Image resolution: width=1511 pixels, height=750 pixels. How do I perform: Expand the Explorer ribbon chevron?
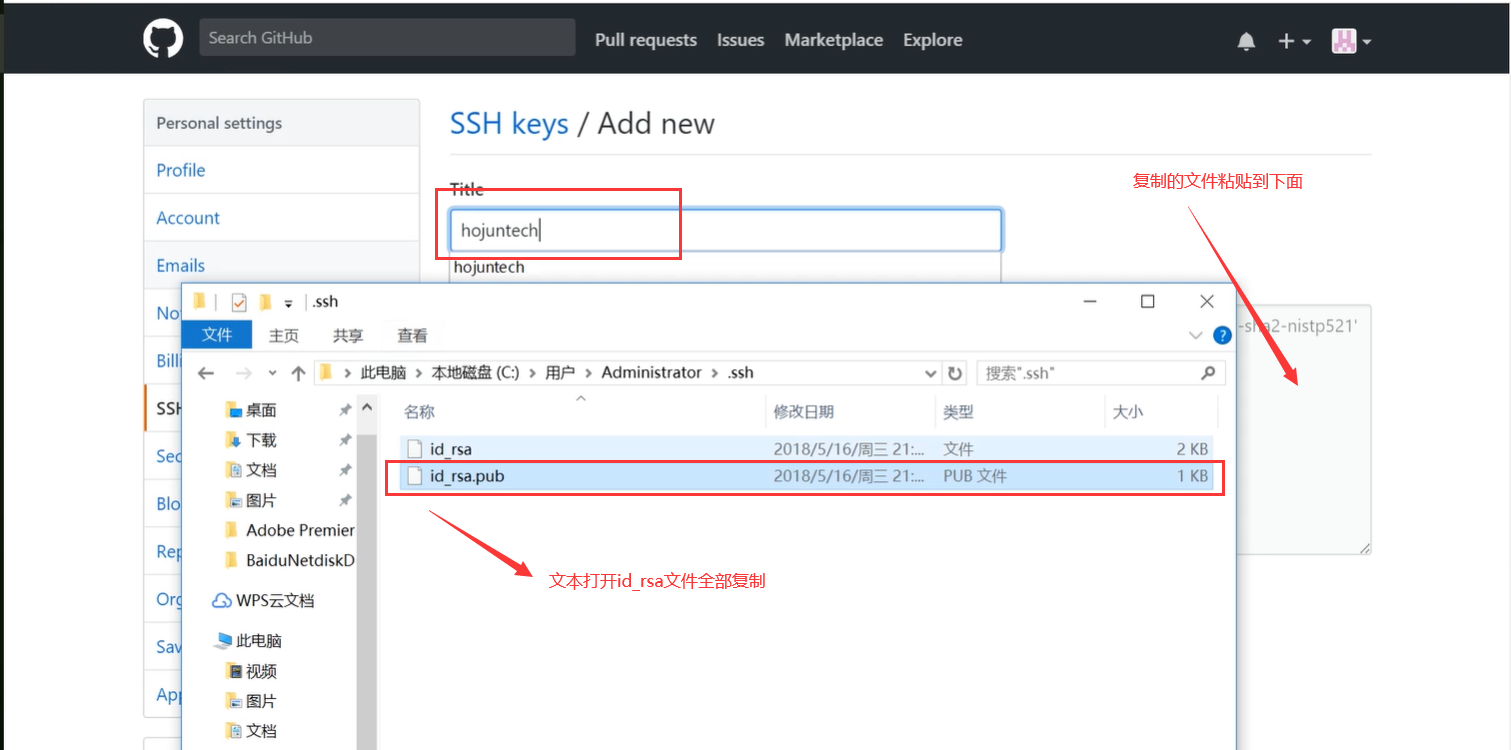(1195, 335)
